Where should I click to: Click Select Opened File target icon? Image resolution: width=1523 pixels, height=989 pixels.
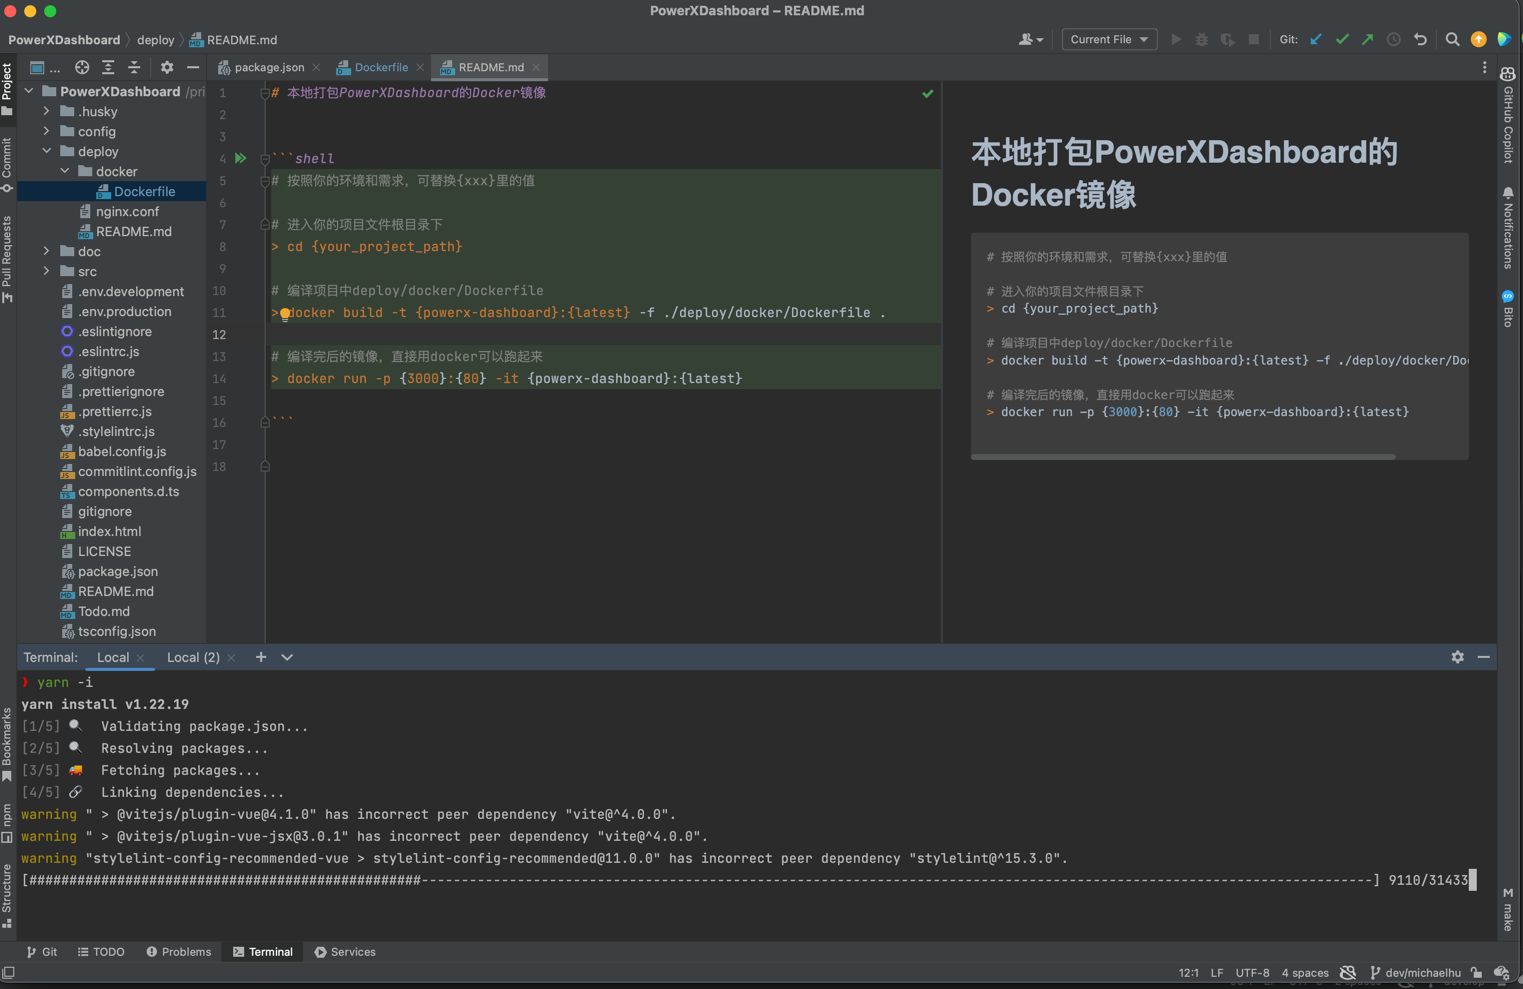tap(82, 67)
